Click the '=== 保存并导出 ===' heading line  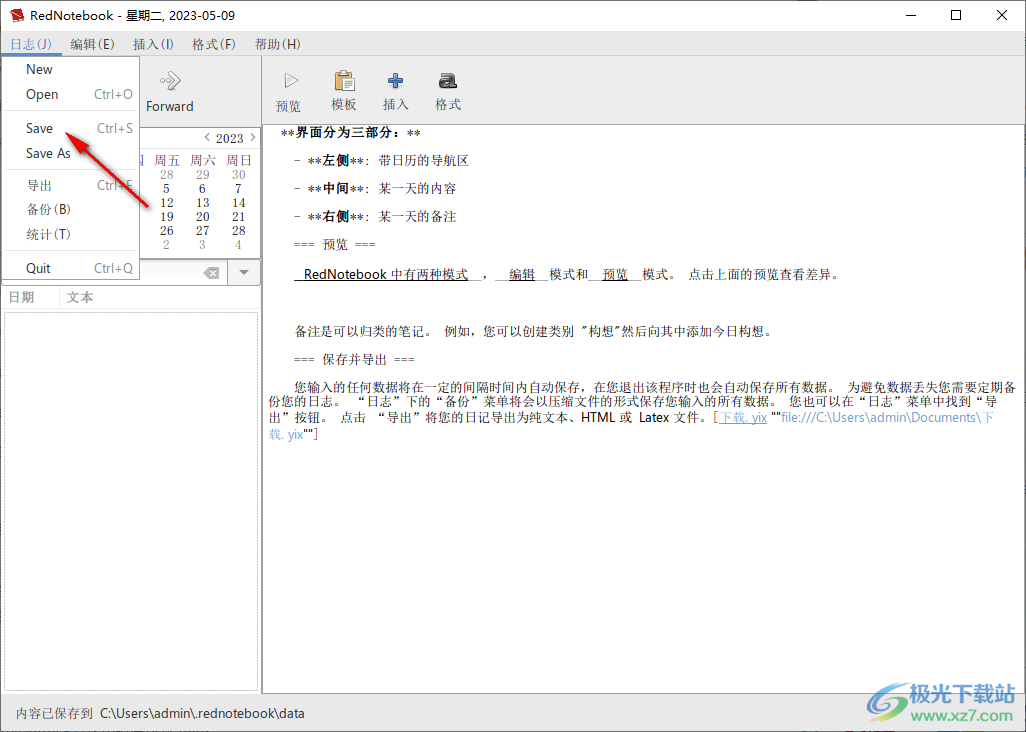pyautogui.click(x=354, y=359)
